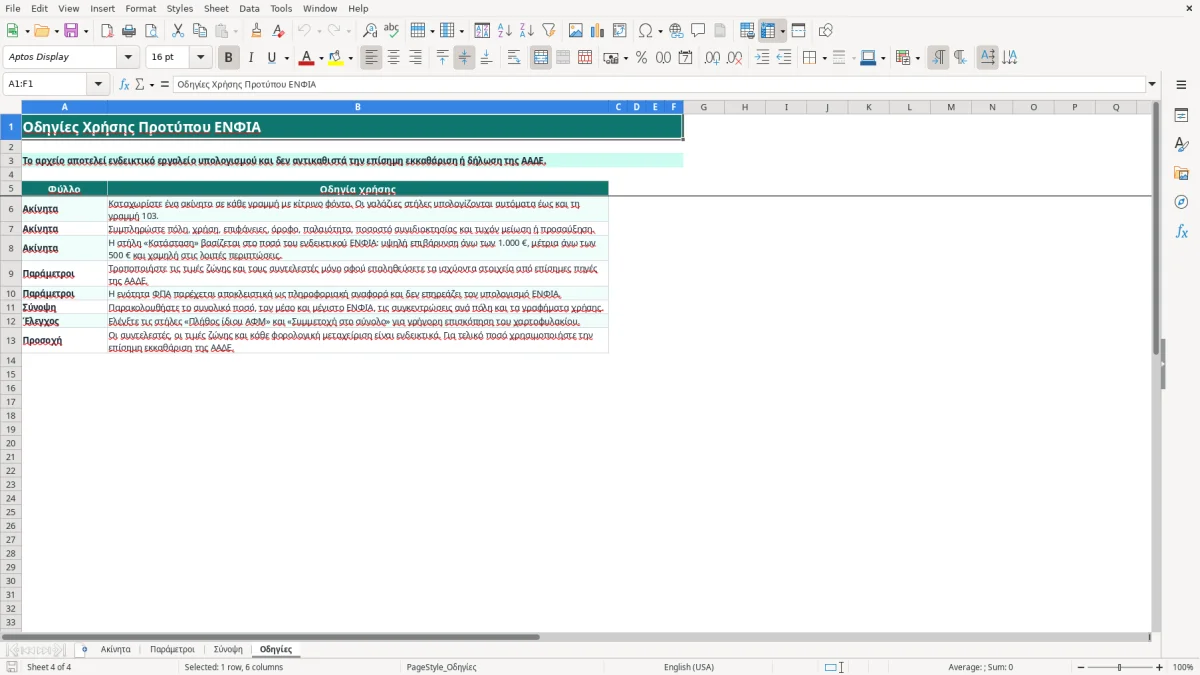Select row header 9
This screenshot has height=675, width=1200.
[x=11, y=274]
